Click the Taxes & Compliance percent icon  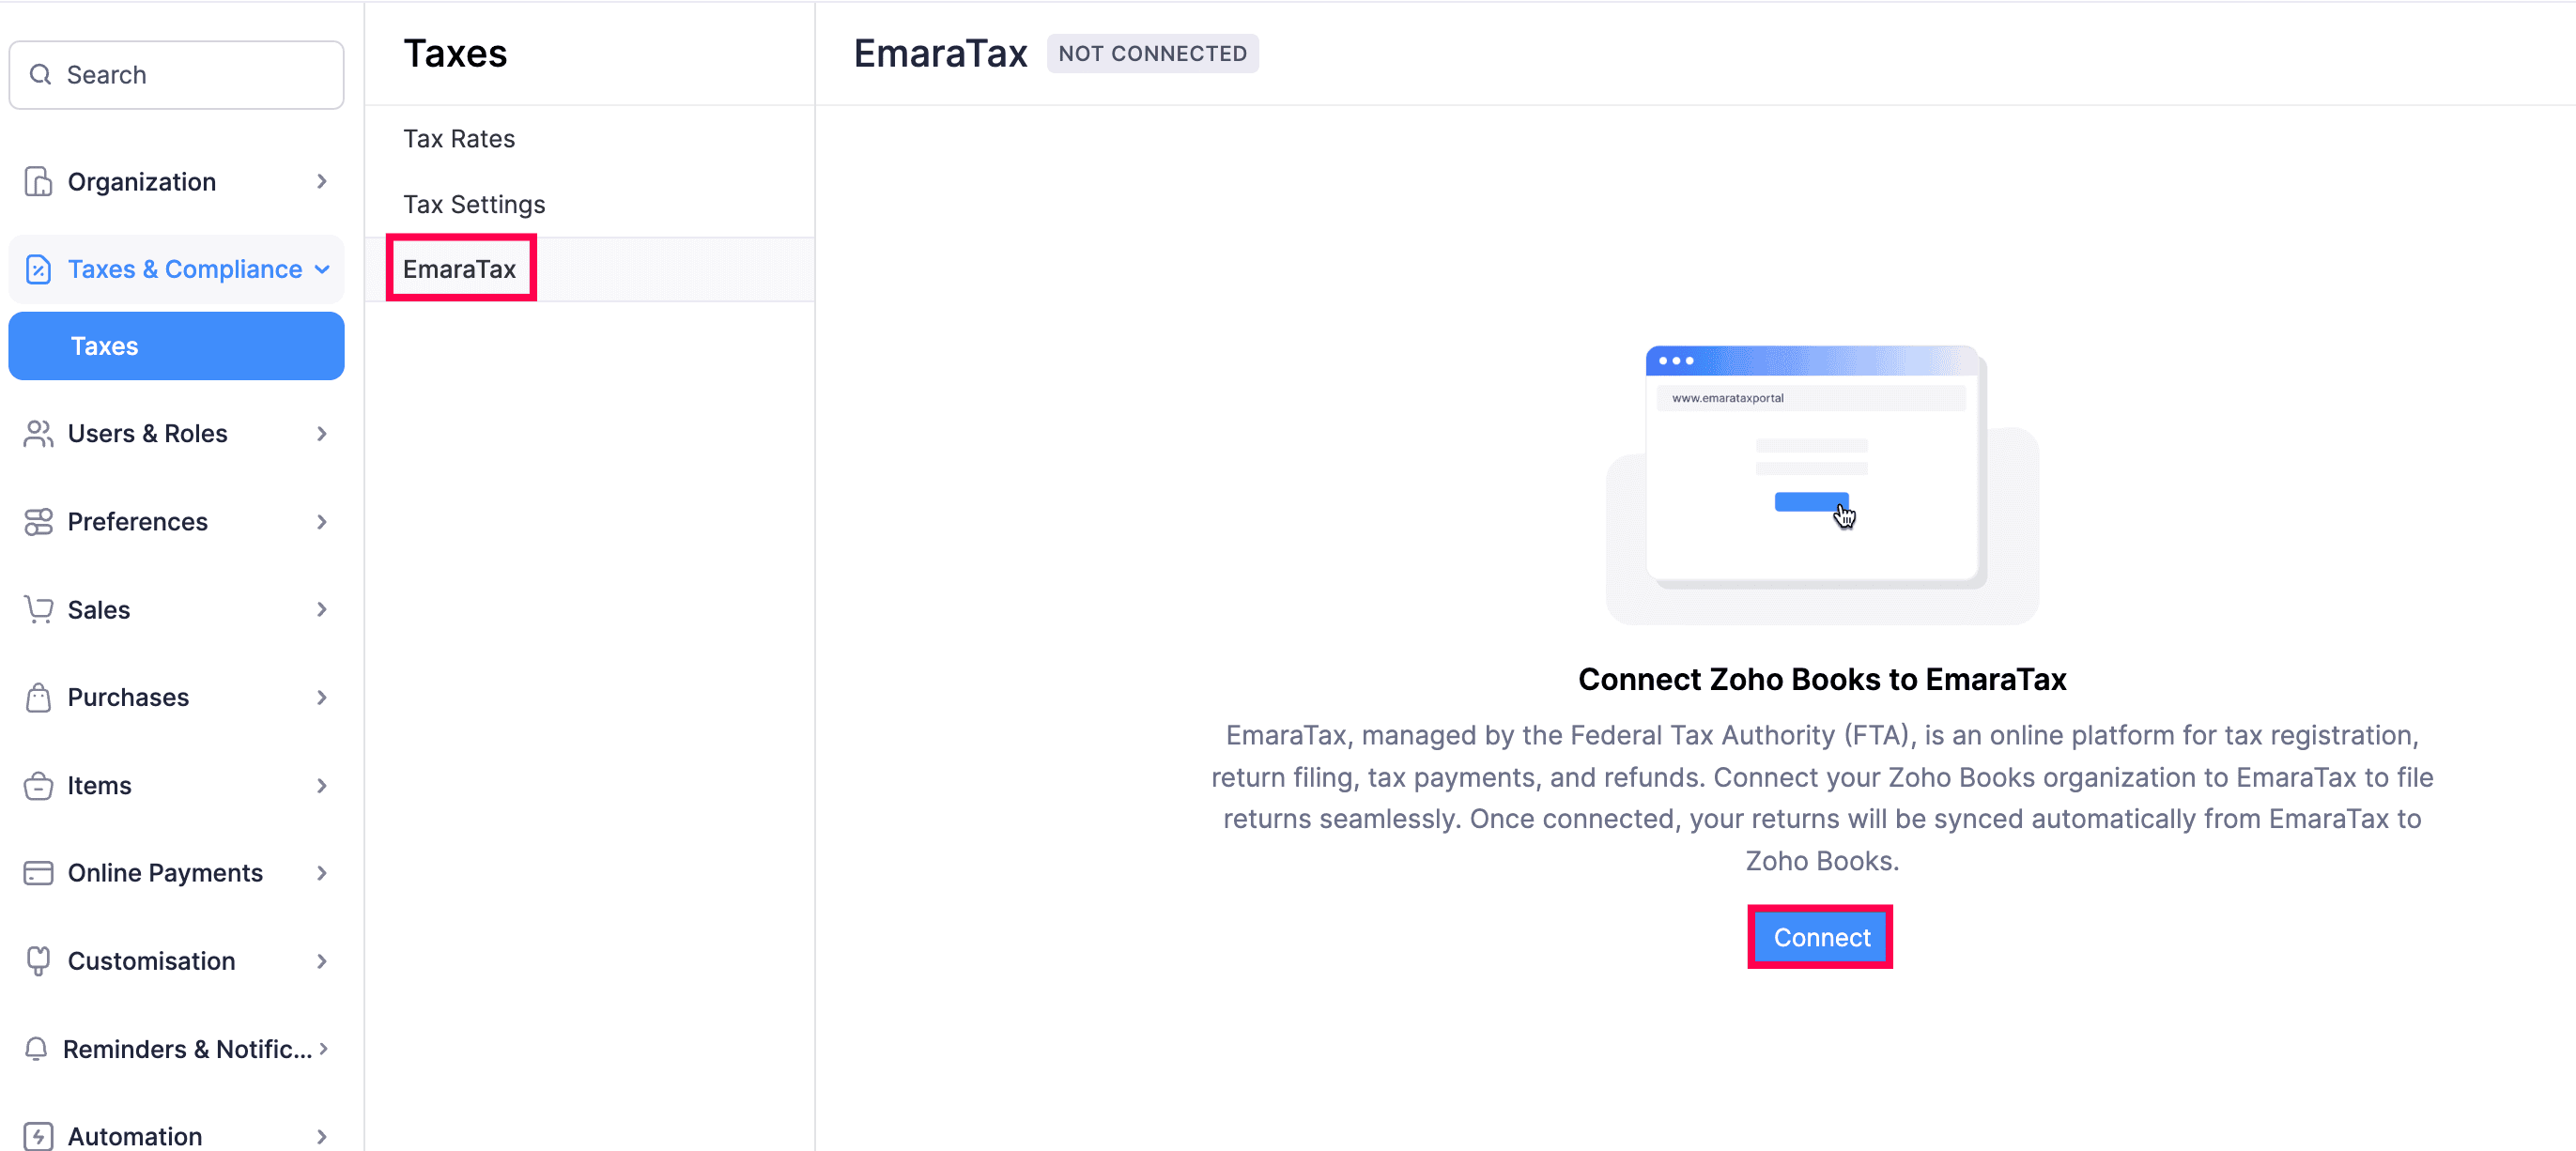[37, 269]
